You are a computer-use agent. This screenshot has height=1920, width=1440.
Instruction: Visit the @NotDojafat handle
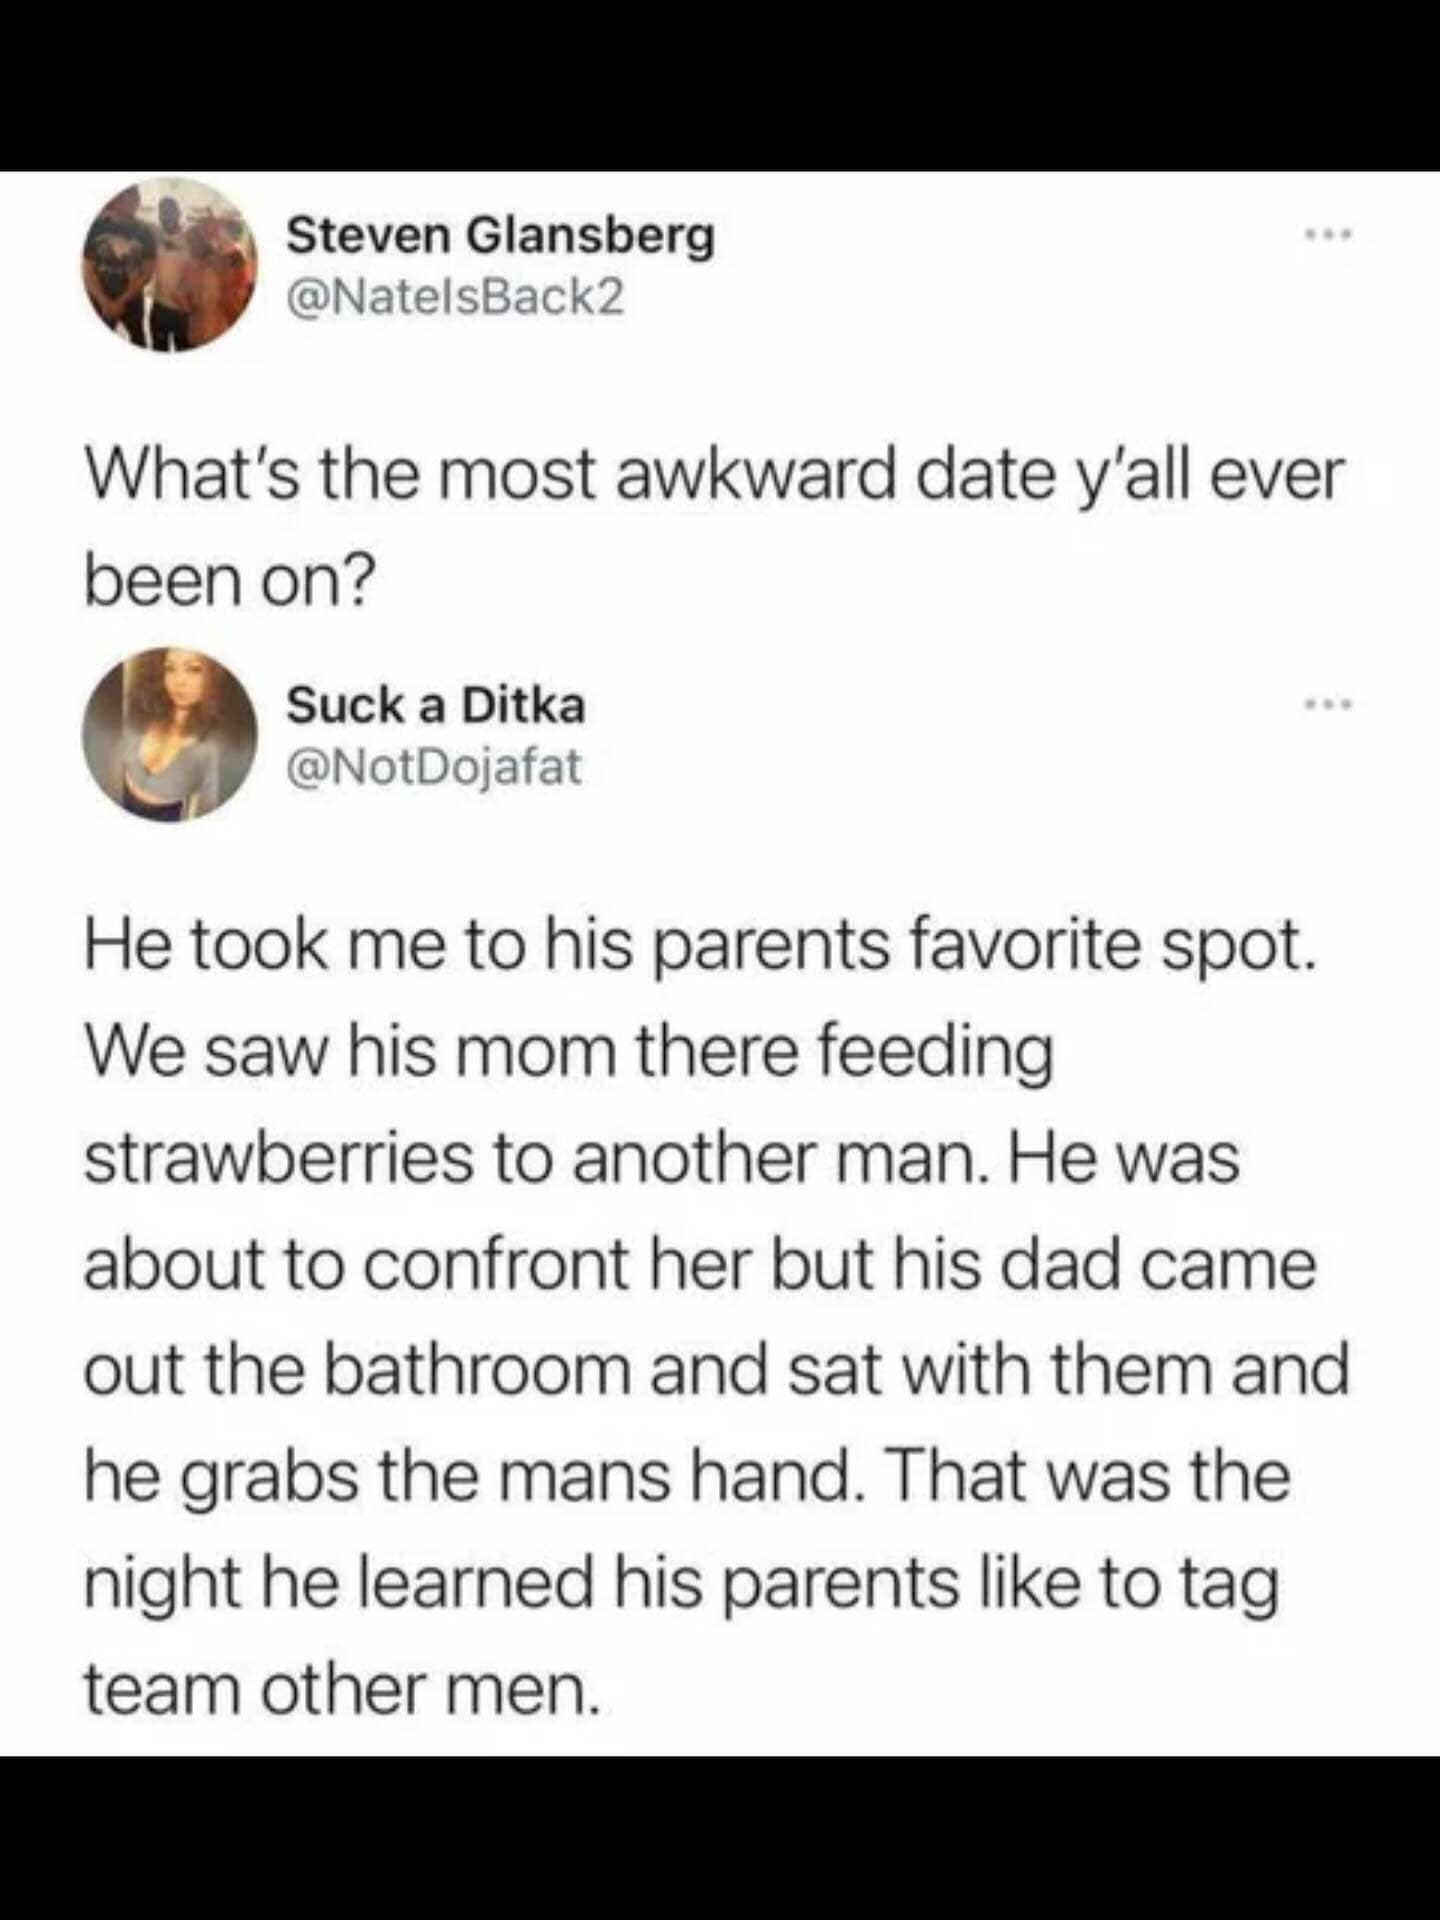[x=433, y=767]
